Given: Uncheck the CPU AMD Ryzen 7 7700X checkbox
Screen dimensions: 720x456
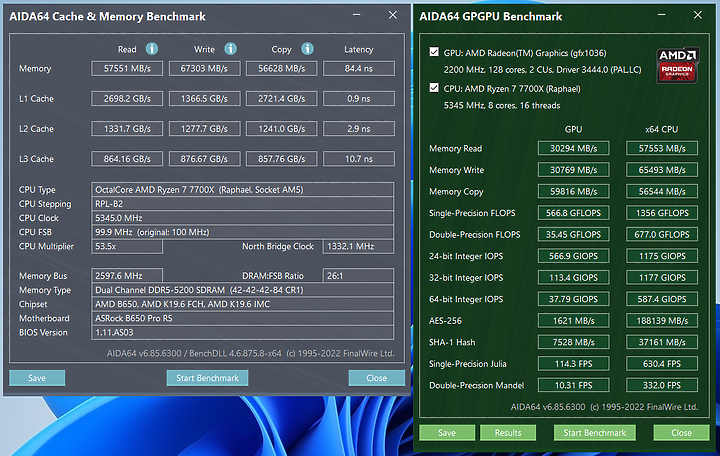Looking at the screenshot, I should pos(434,88).
